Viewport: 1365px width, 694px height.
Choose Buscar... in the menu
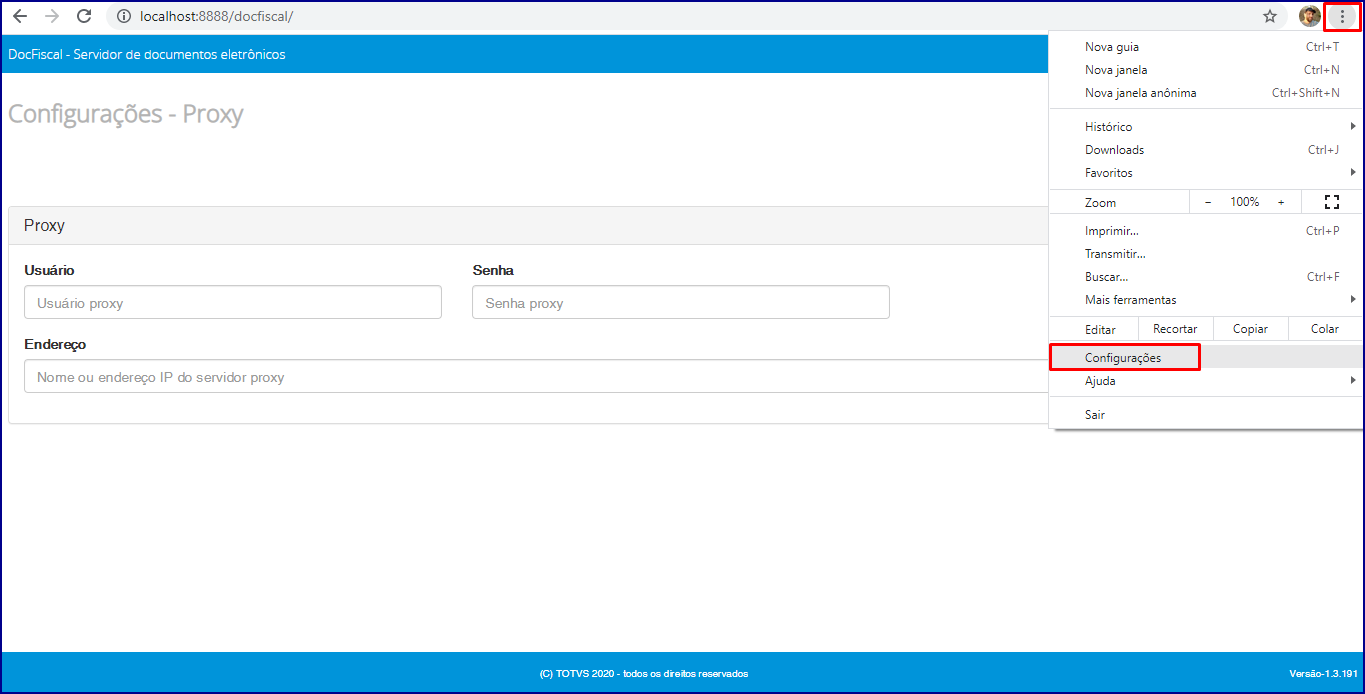[1206, 277]
